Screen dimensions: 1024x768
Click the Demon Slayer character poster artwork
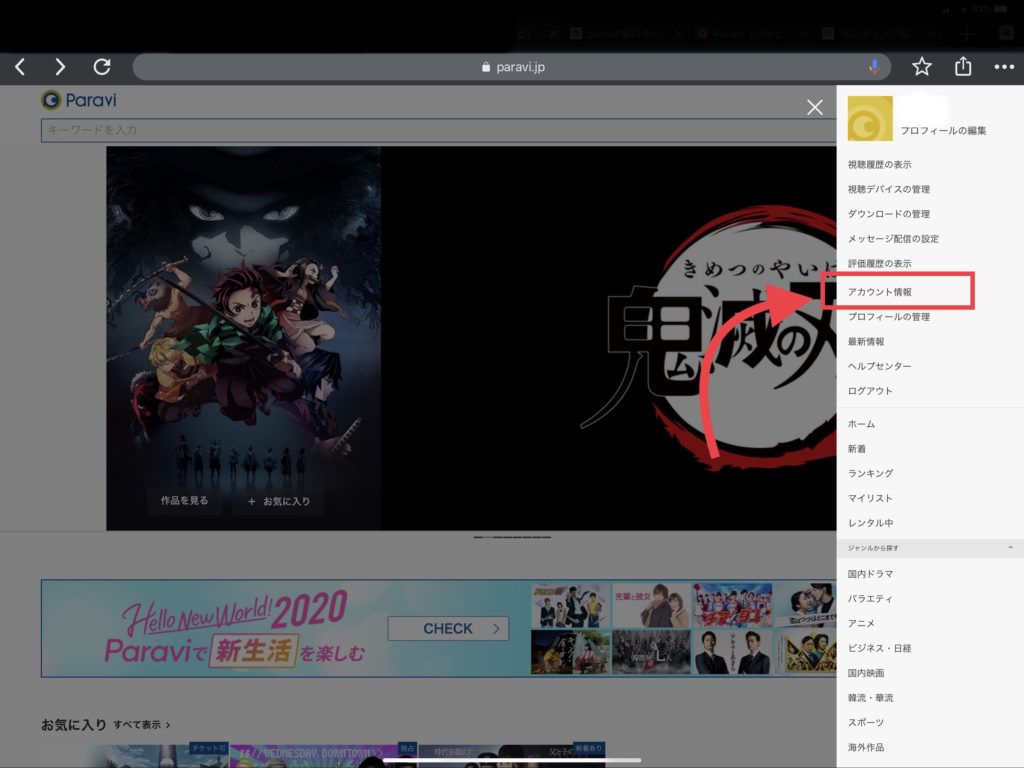click(244, 338)
